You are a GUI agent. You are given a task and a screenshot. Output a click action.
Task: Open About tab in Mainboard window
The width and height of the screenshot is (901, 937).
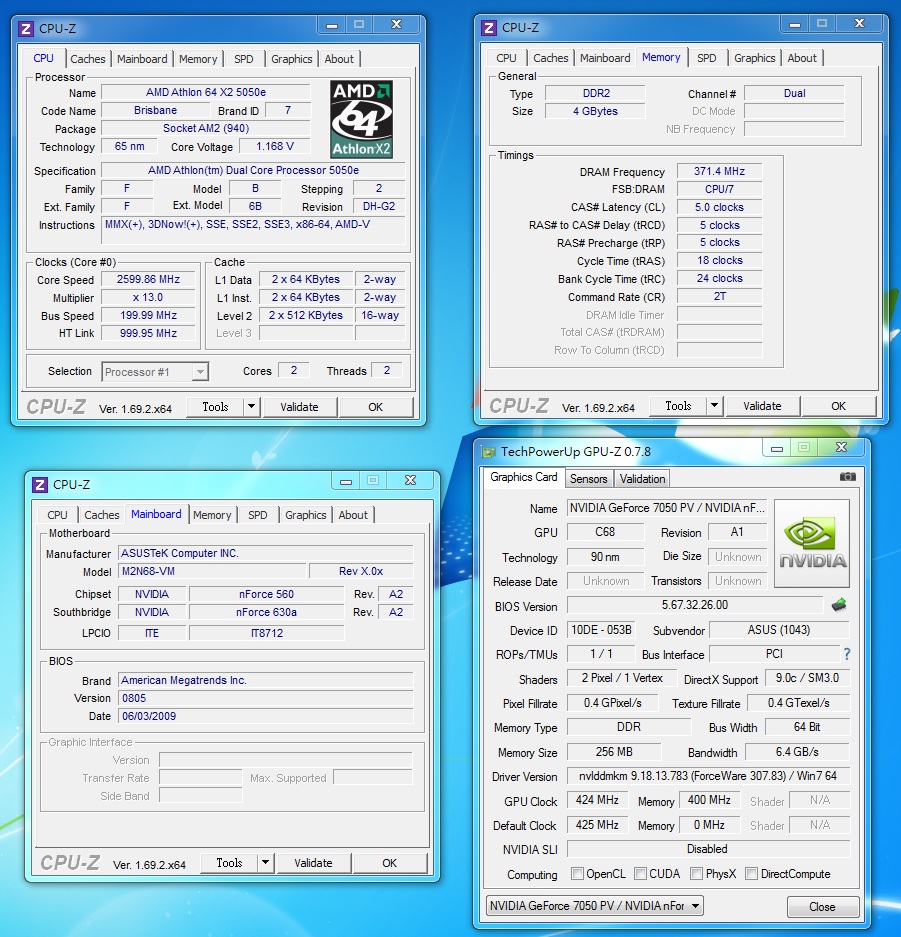353,515
